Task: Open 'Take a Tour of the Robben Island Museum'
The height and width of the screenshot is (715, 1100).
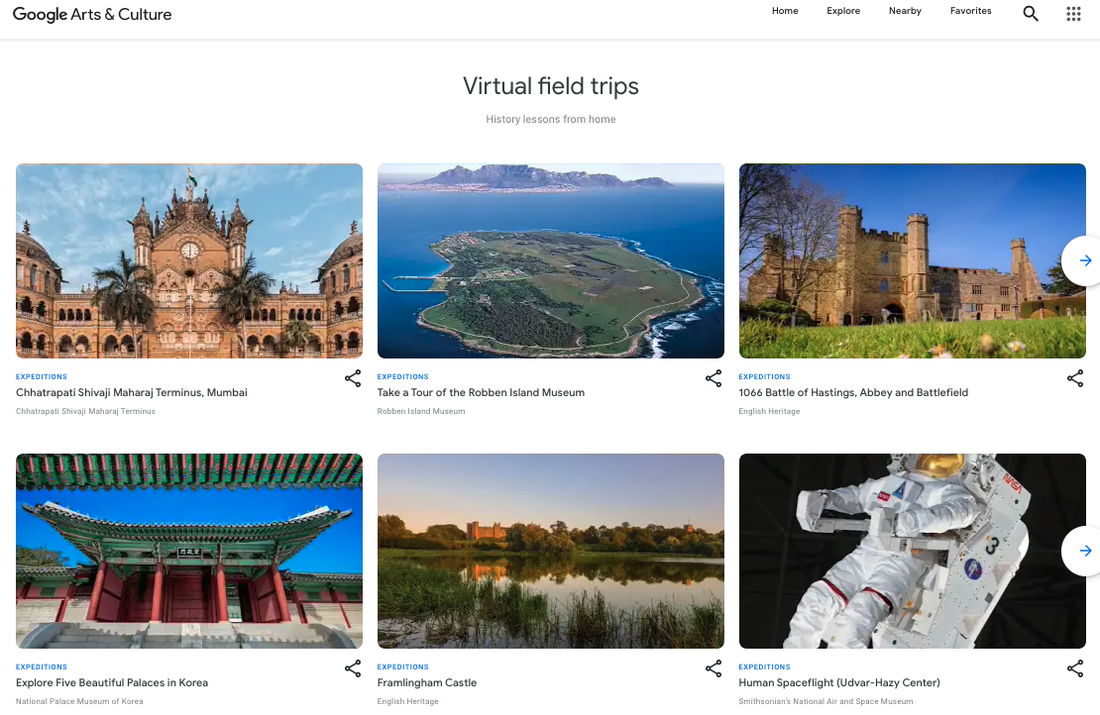Action: pyautogui.click(x=481, y=392)
